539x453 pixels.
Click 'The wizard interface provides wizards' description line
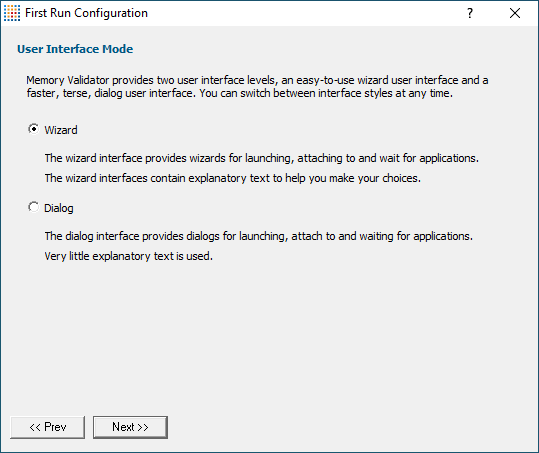pos(262,158)
